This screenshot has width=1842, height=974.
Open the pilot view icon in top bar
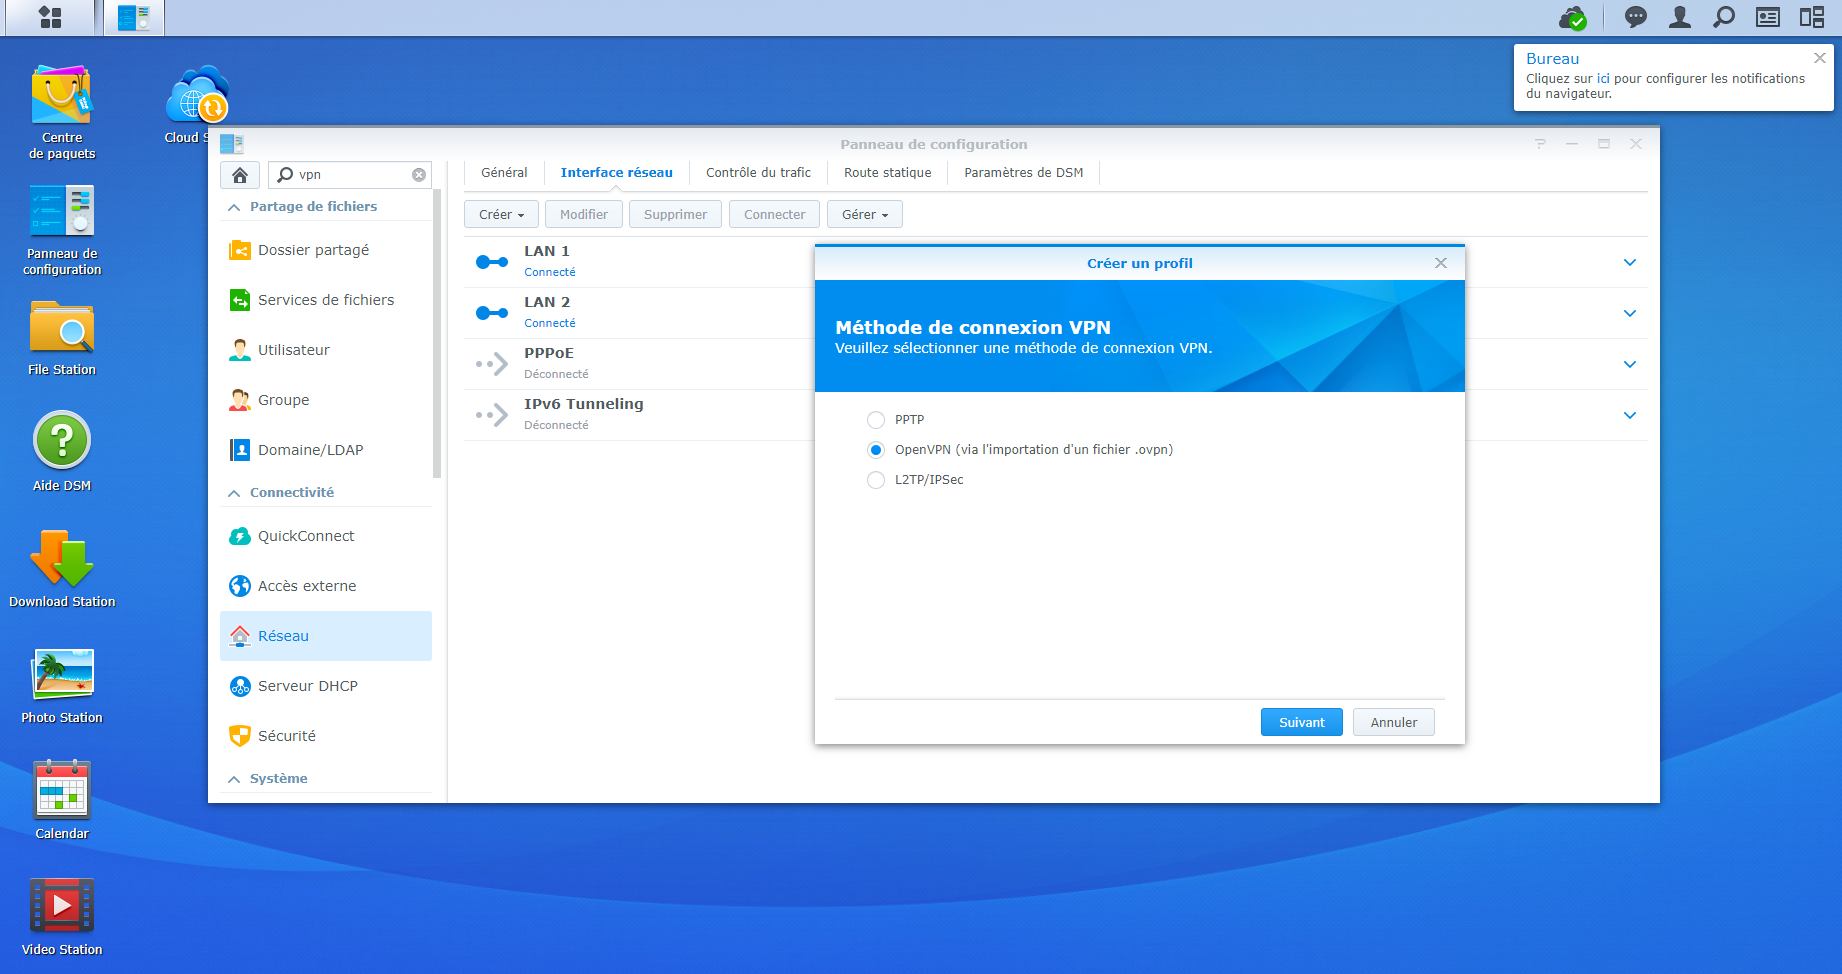click(x=1812, y=17)
